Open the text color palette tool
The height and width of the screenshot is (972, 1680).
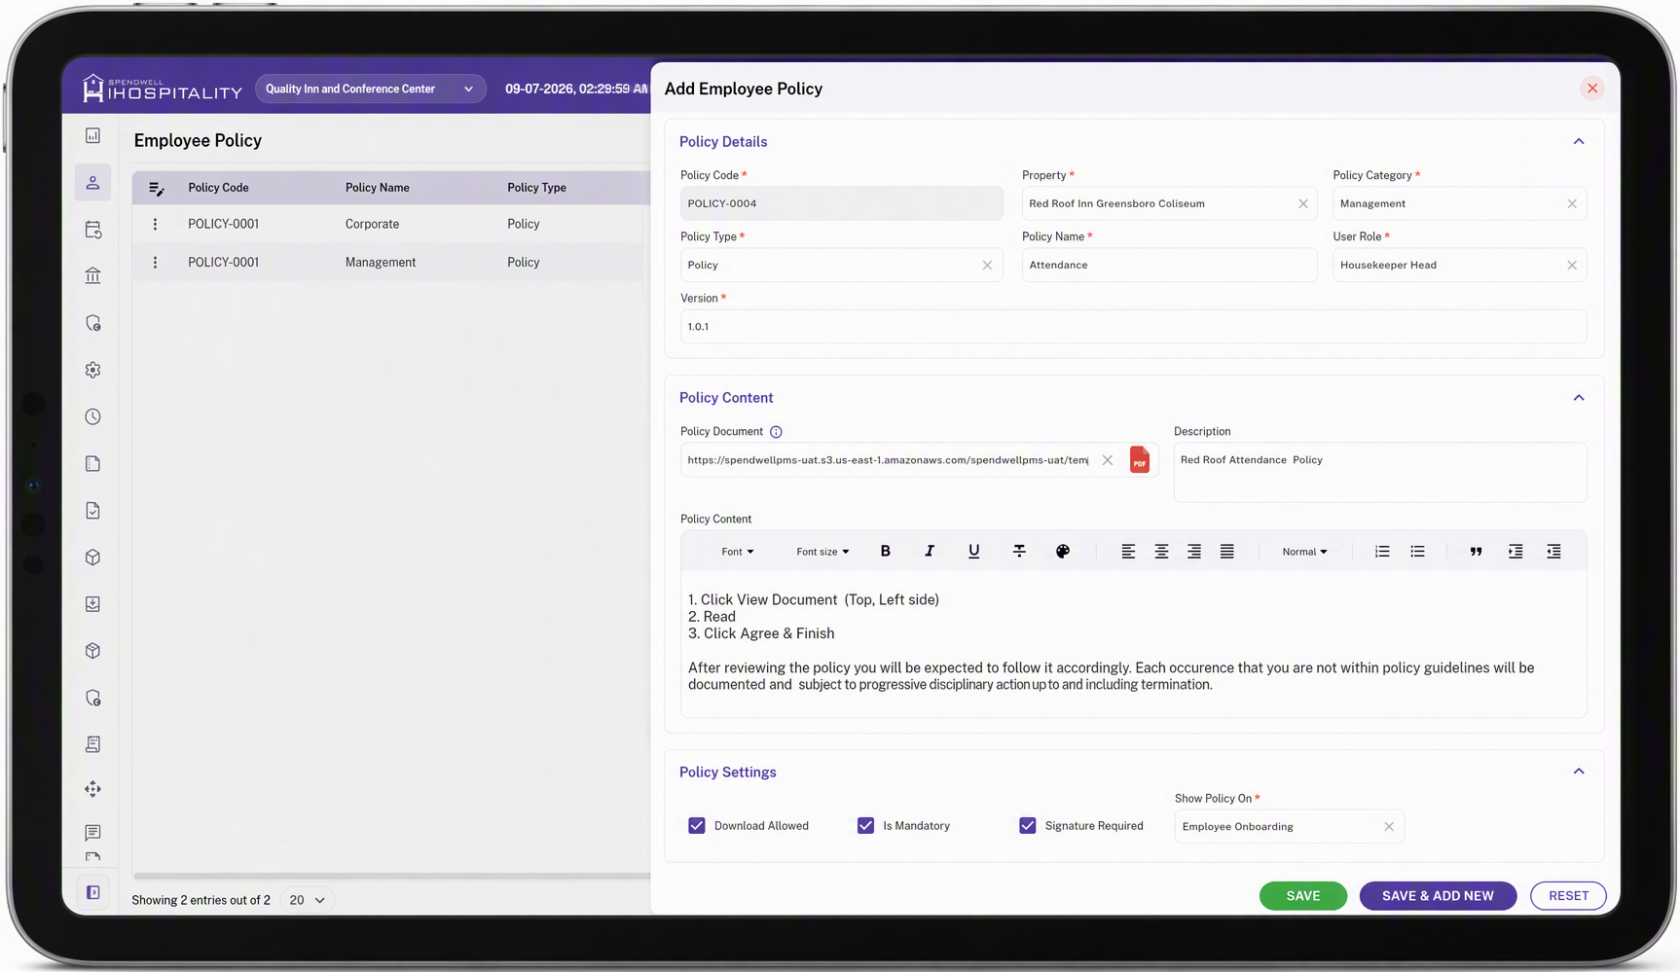[x=1063, y=551]
